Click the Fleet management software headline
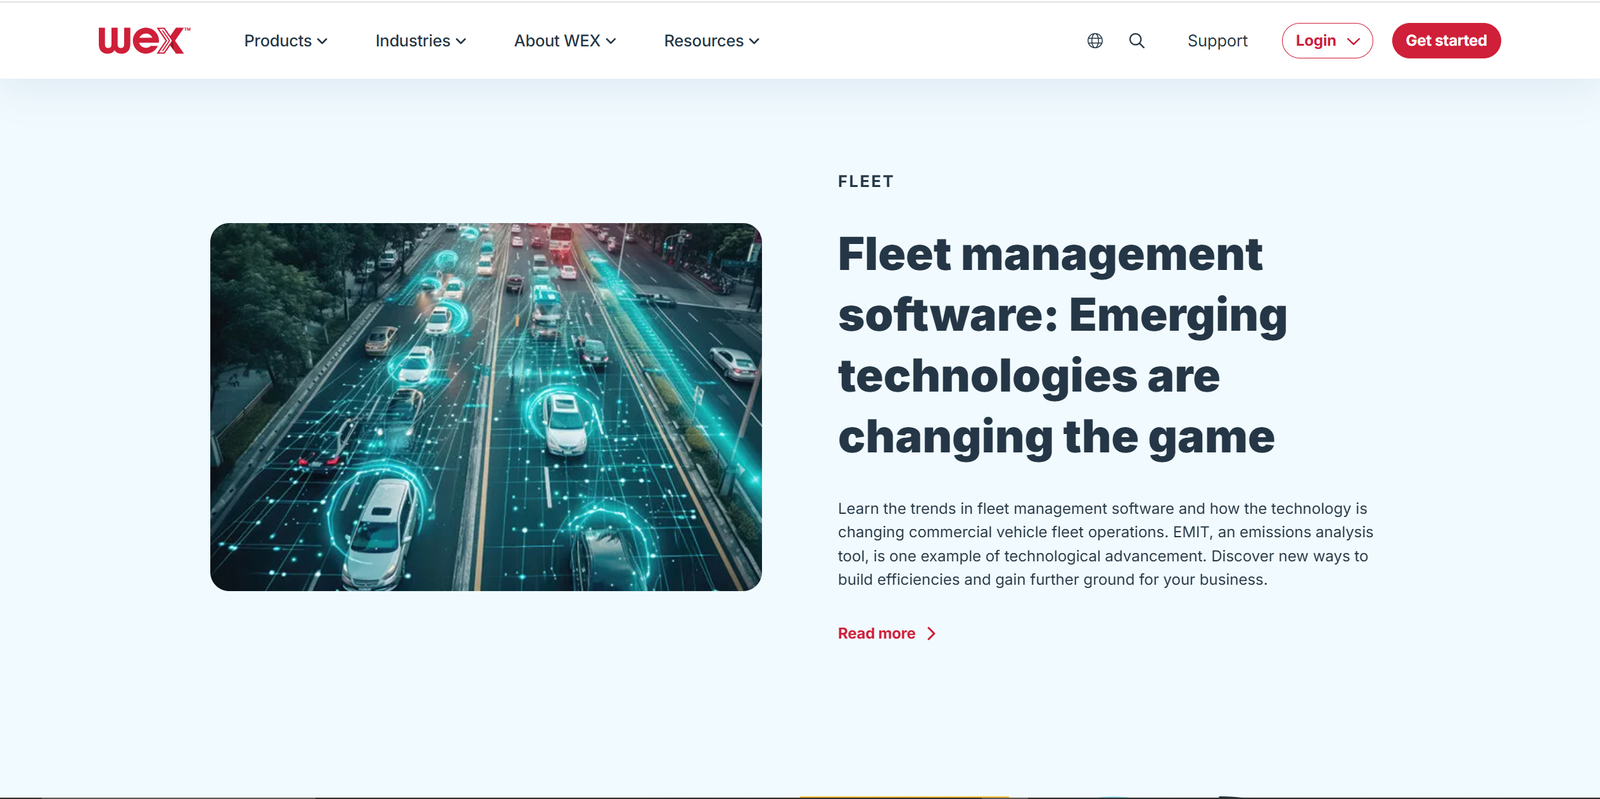Viewport: 1600px width, 799px height. coord(1062,345)
